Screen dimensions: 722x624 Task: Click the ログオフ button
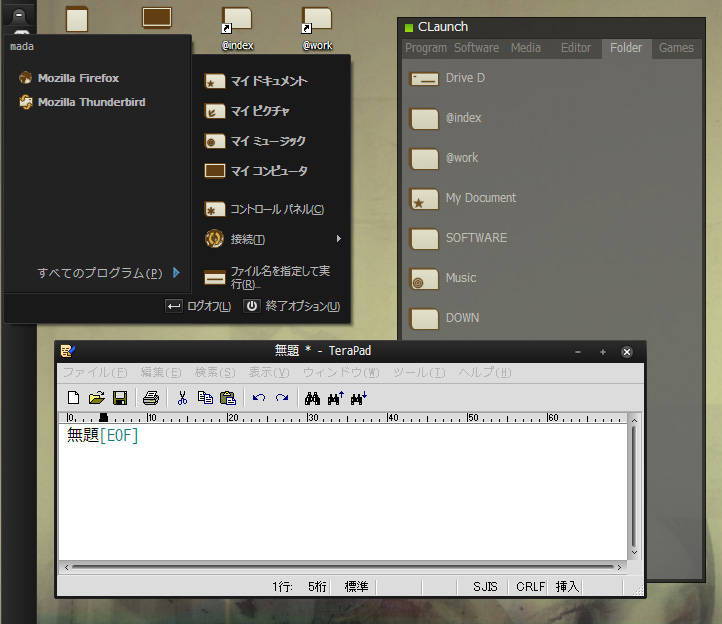pyautogui.click(x=198, y=306)
